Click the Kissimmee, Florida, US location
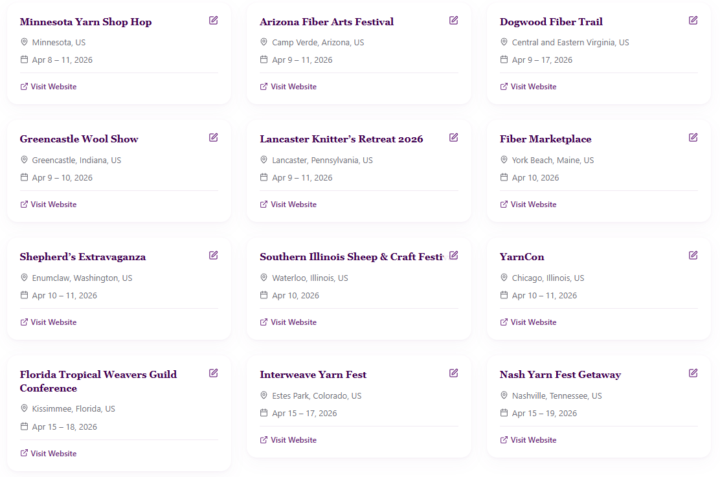Viewport: 720px width, 477px height. coord(73,409)
